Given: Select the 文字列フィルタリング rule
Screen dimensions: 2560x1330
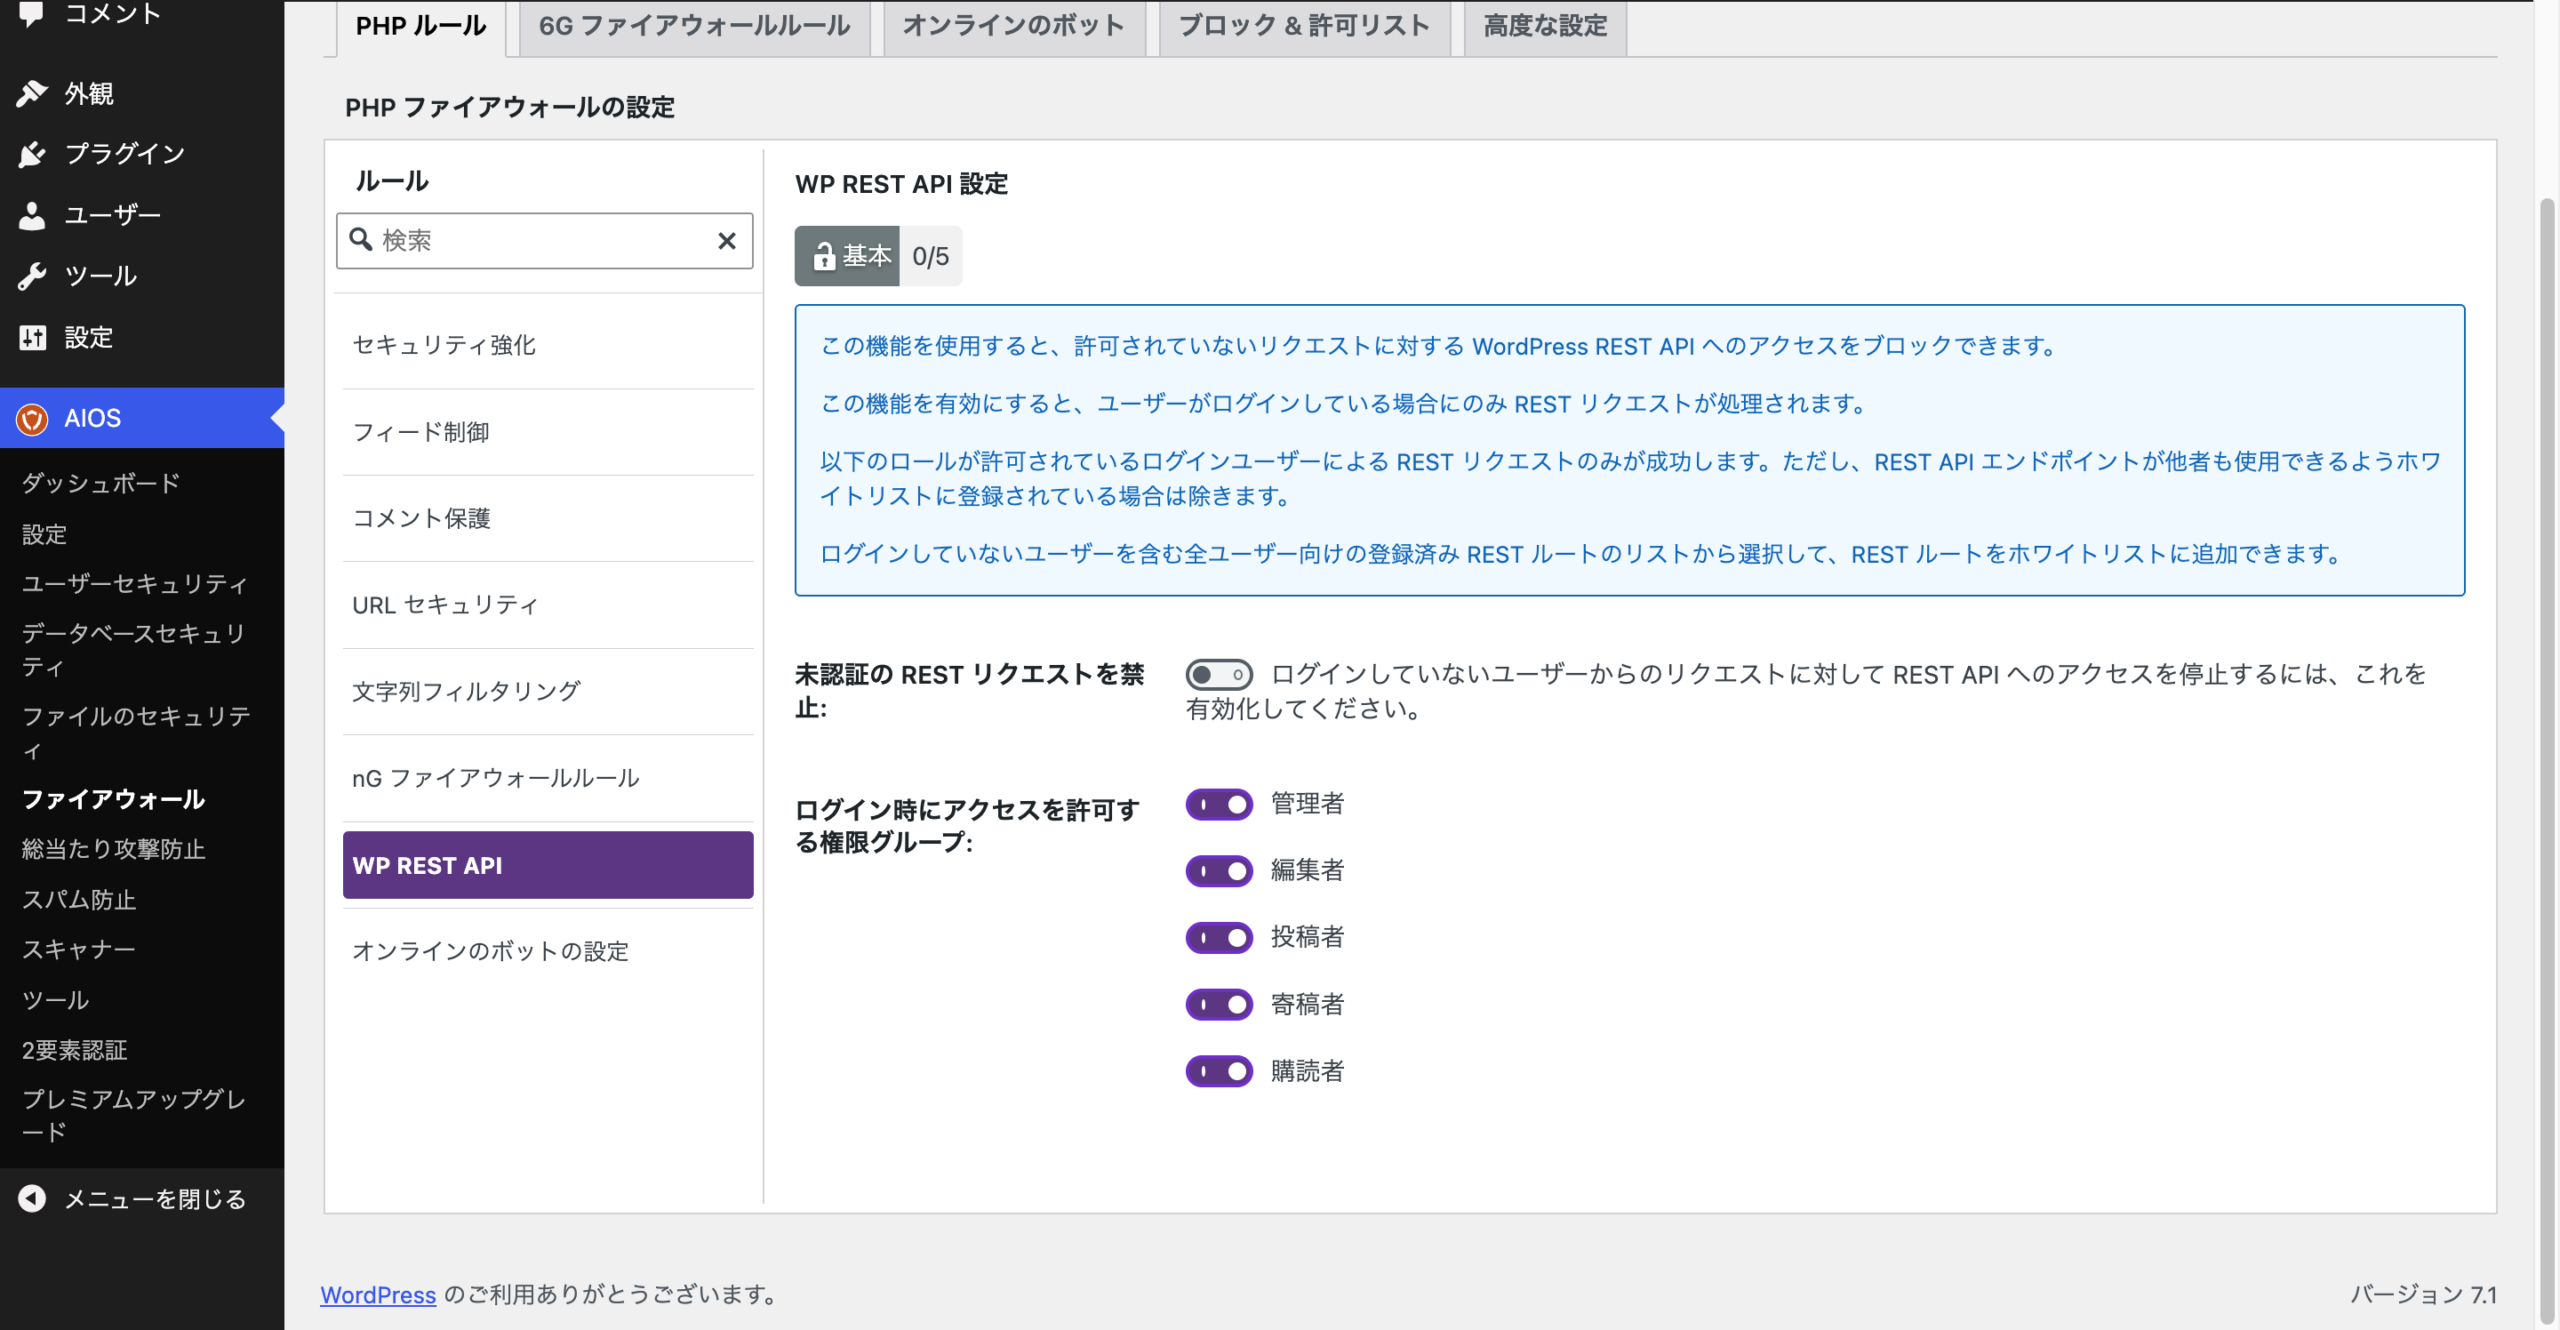Looking at the screenshot, I should coord(547,691).
